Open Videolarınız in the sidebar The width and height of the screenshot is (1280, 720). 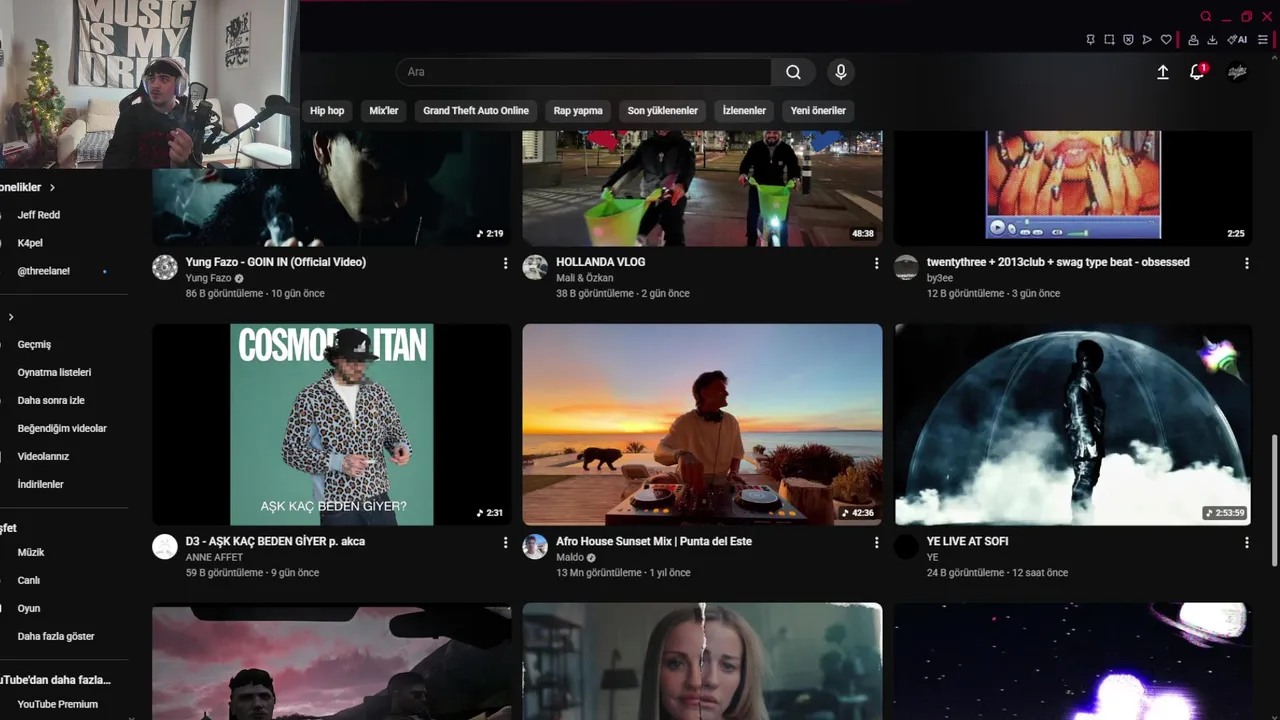43,456
